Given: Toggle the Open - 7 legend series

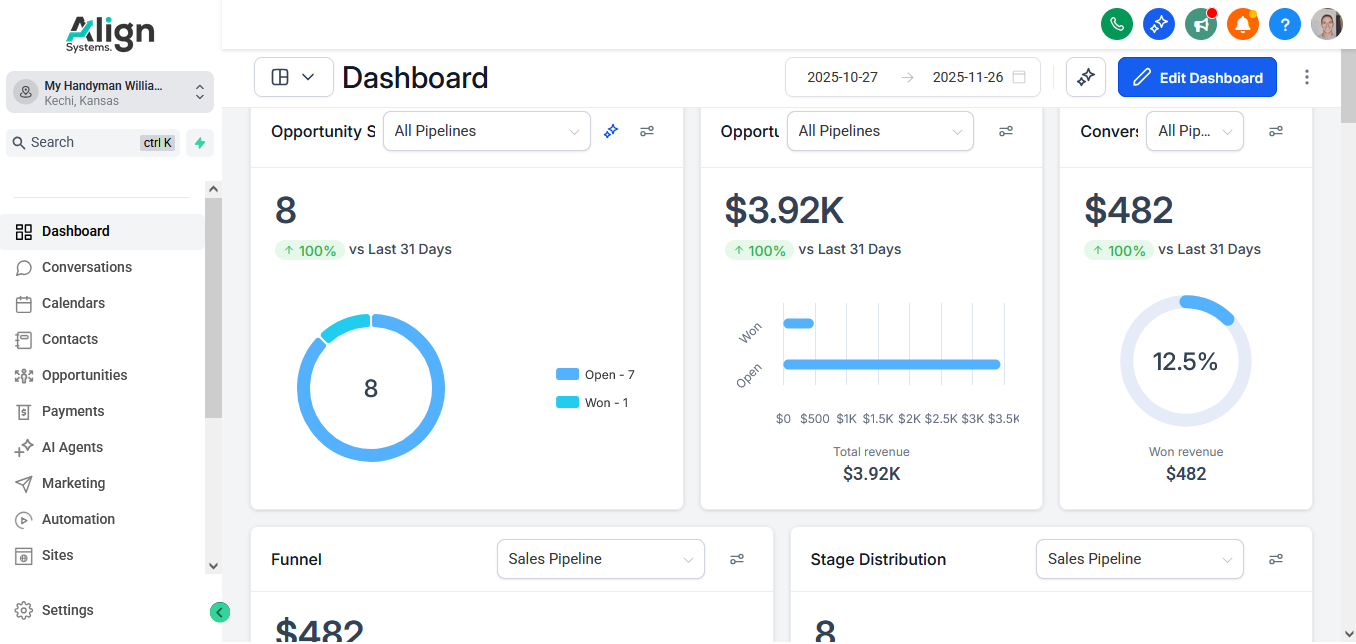Looking at the screenshot, I should (x=596, y=375).
